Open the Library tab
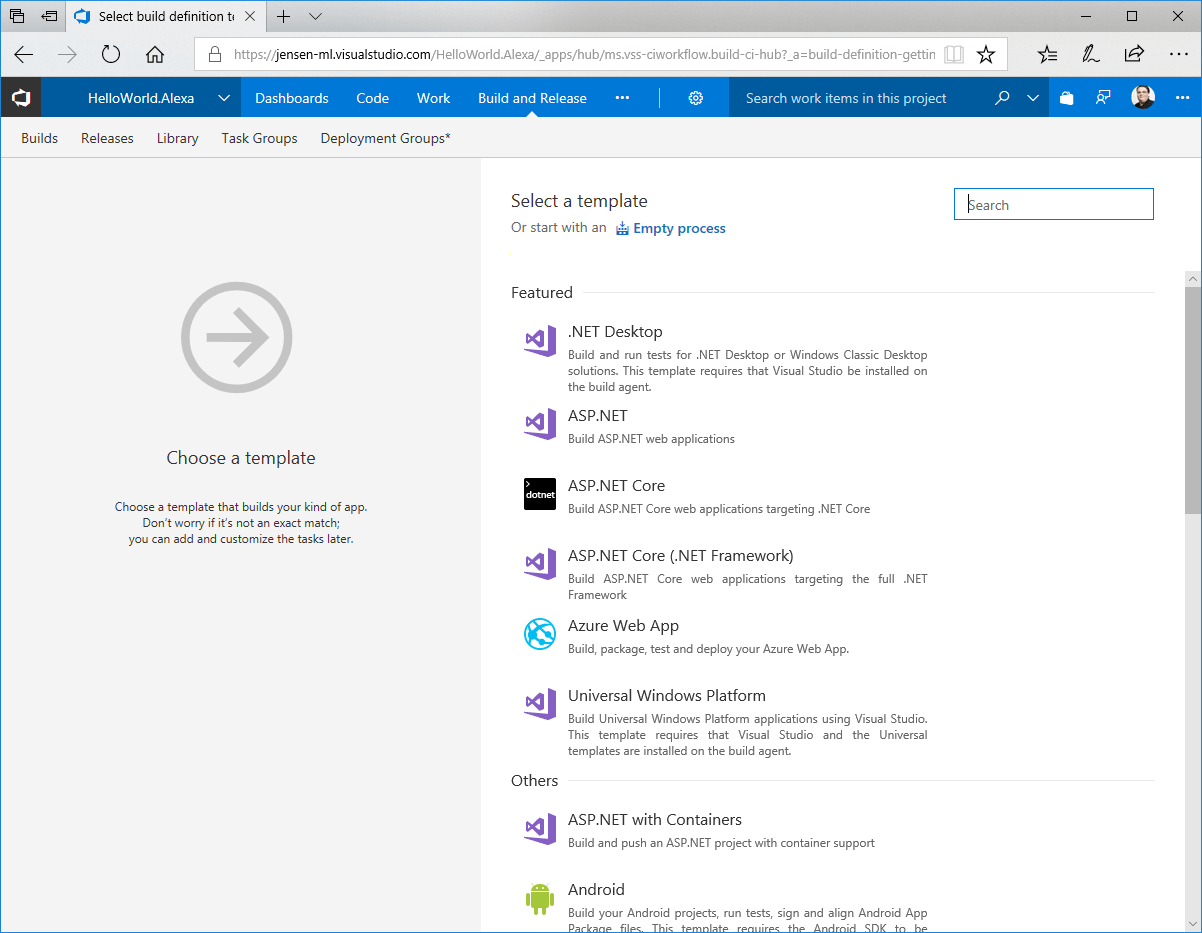Image resolution: width=1202 pixels, height=933 pixels. tap(177, 138)
